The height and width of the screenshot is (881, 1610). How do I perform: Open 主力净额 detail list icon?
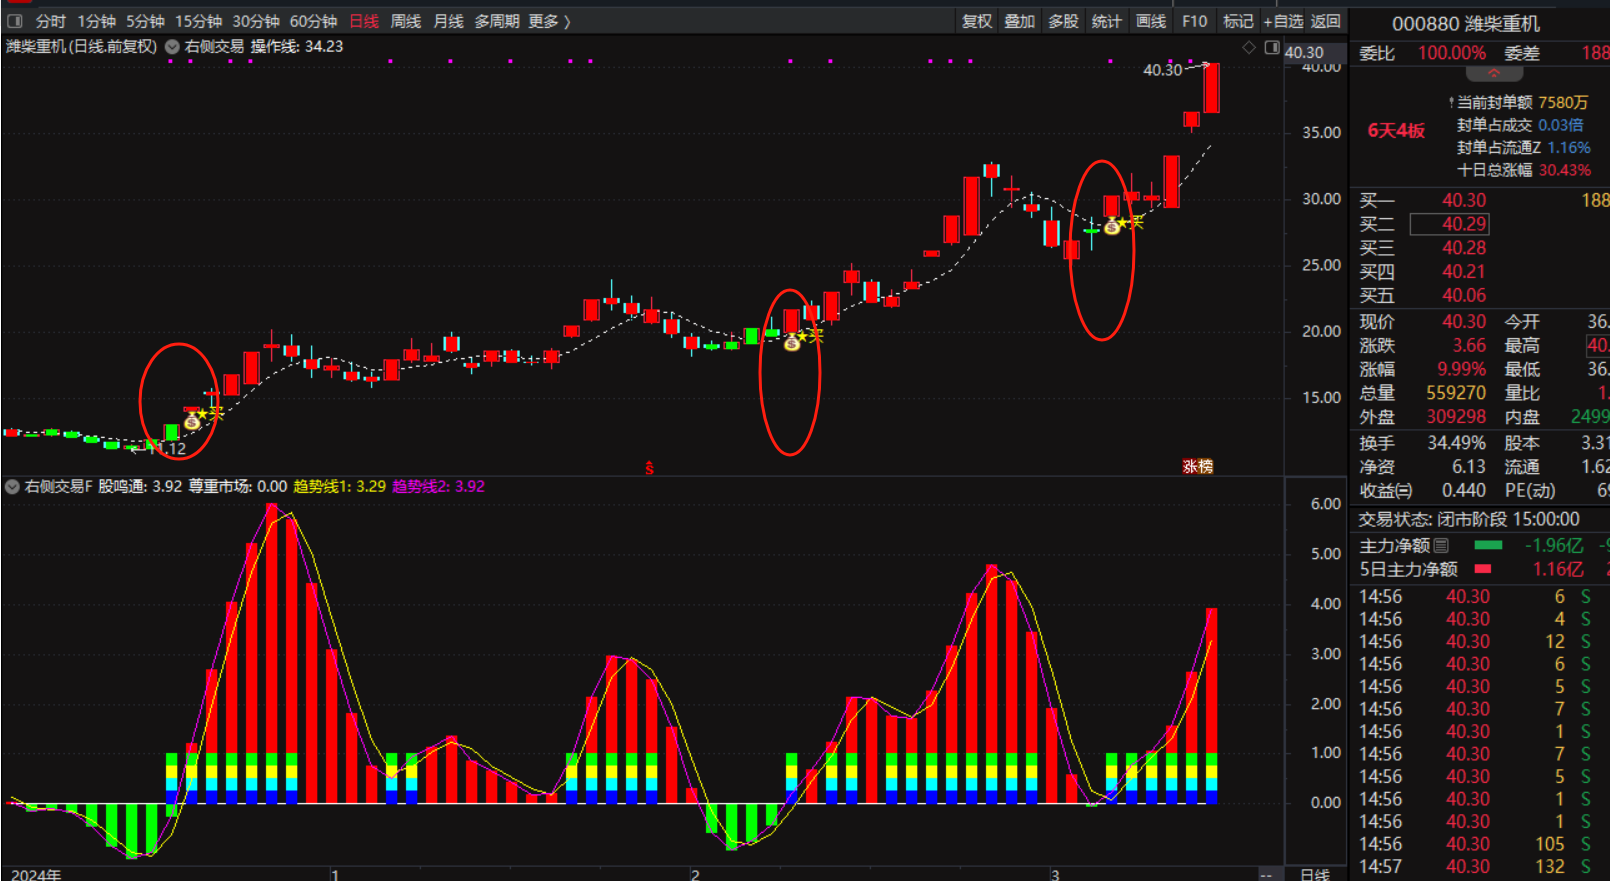click(1441, 545)
